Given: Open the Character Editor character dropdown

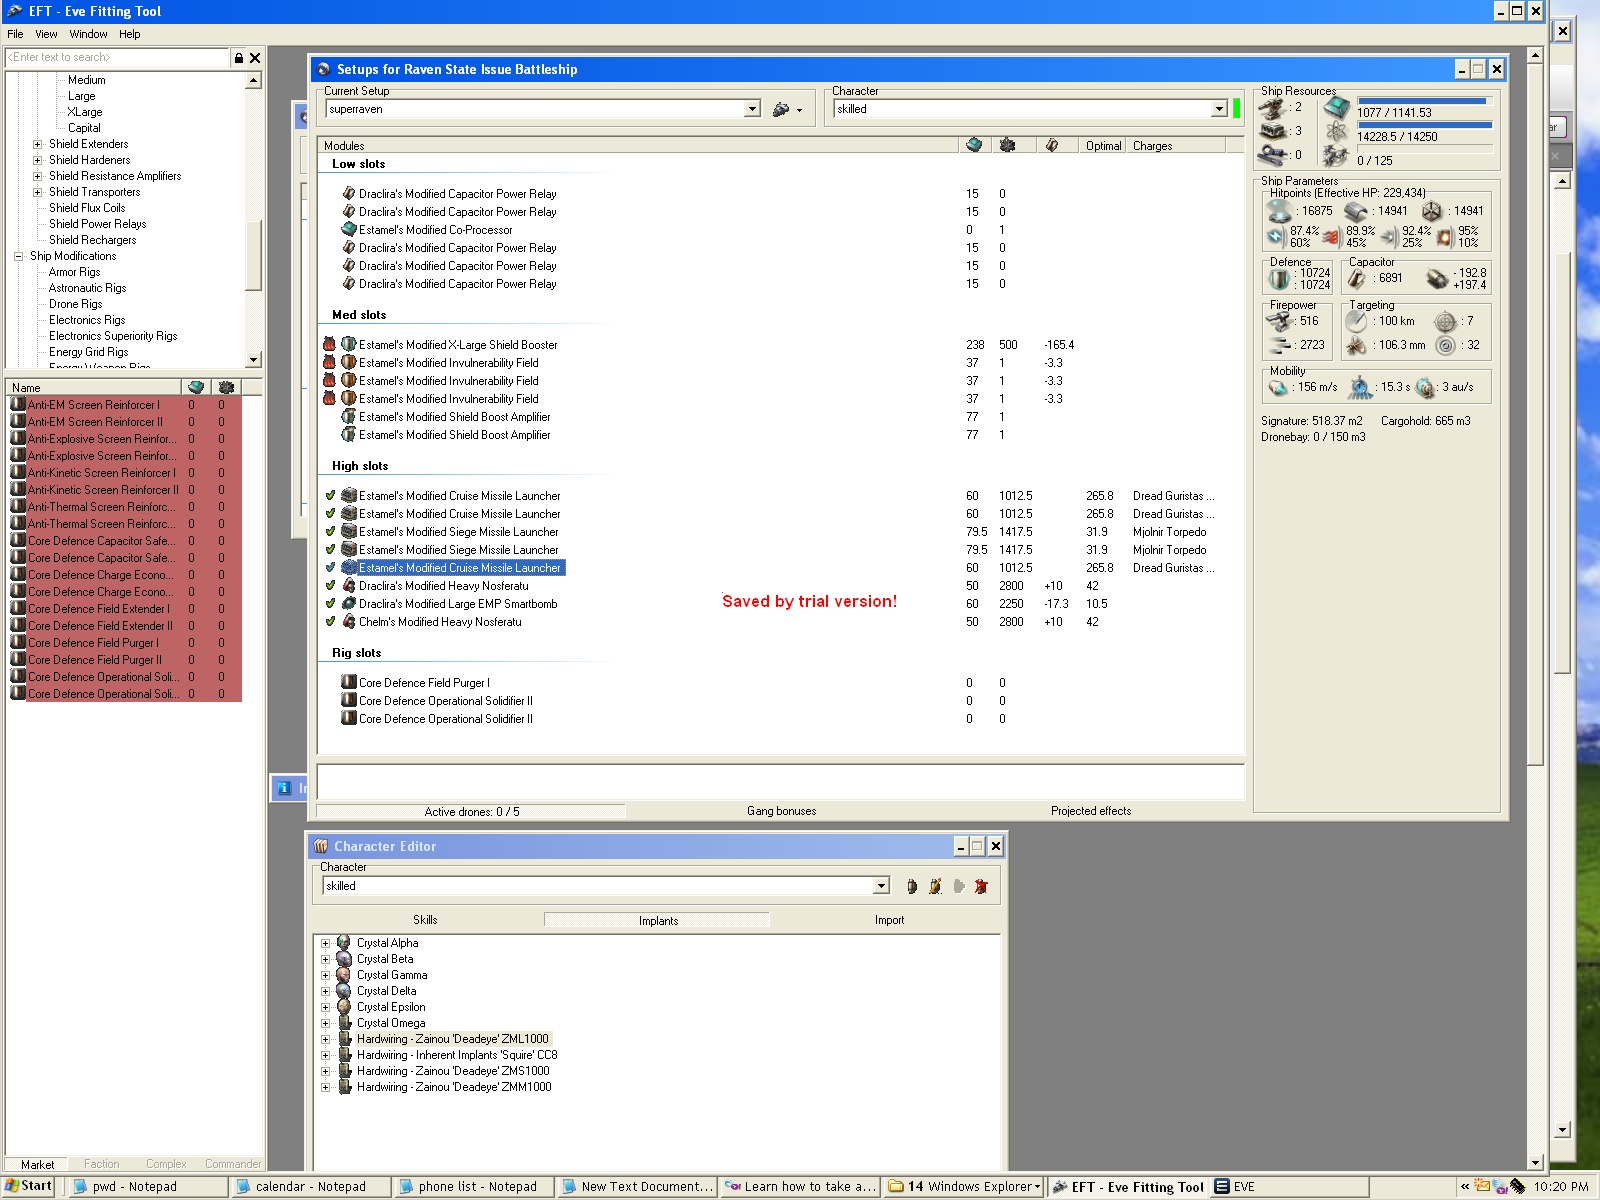Looking at the screenshot, I should pos(881,886).
